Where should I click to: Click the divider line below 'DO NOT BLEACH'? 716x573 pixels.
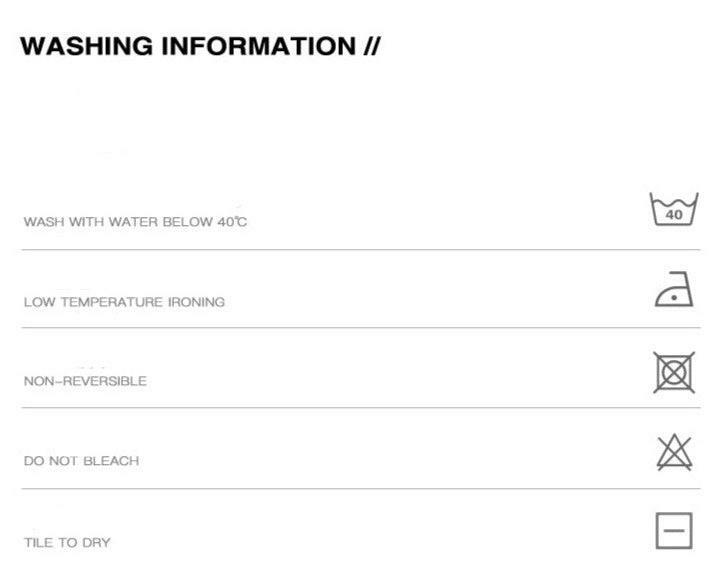click(361, 489)
